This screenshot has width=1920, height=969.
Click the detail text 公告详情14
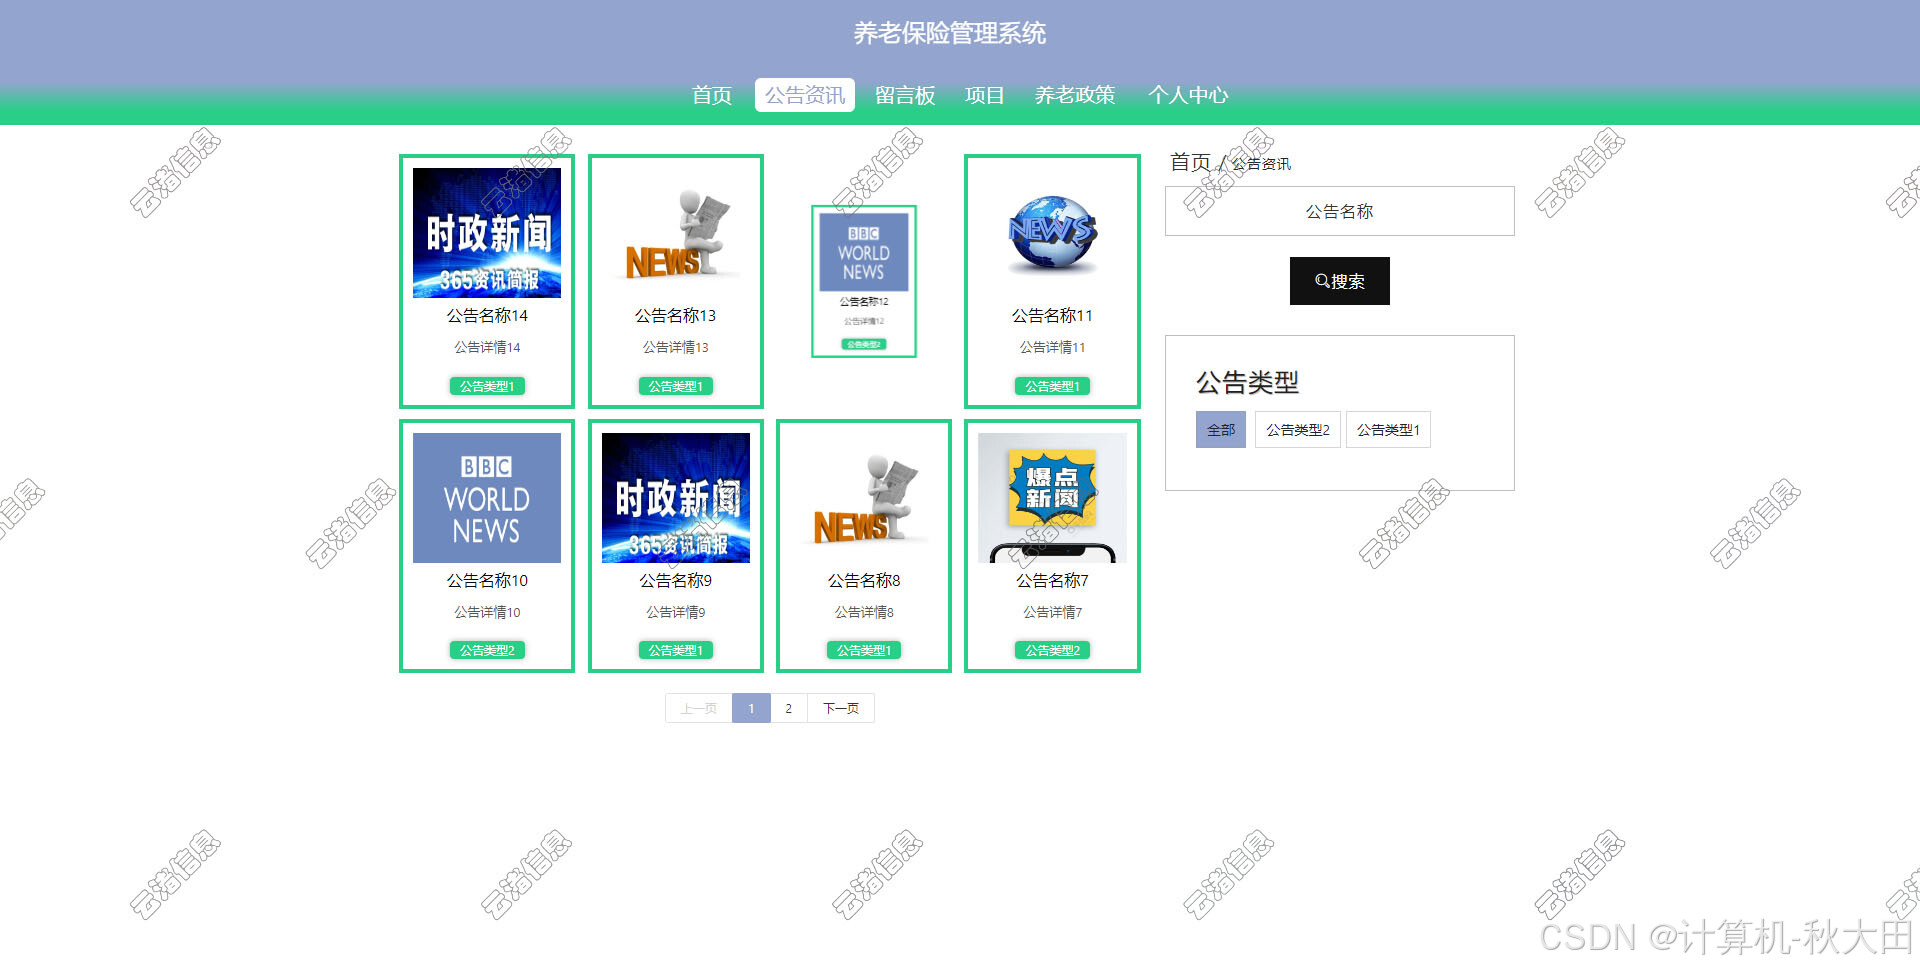click(487, 347)
